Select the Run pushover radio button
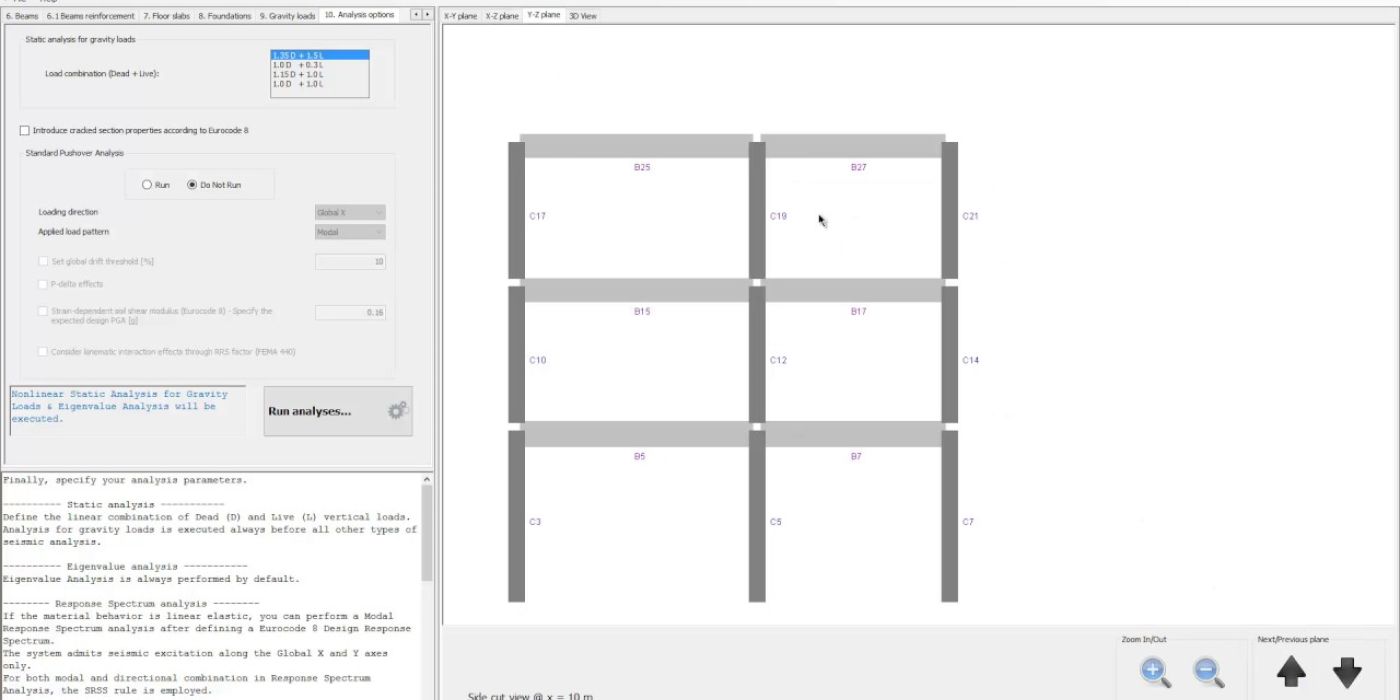Screen dimensions: 1400x700 click(147, 185)
